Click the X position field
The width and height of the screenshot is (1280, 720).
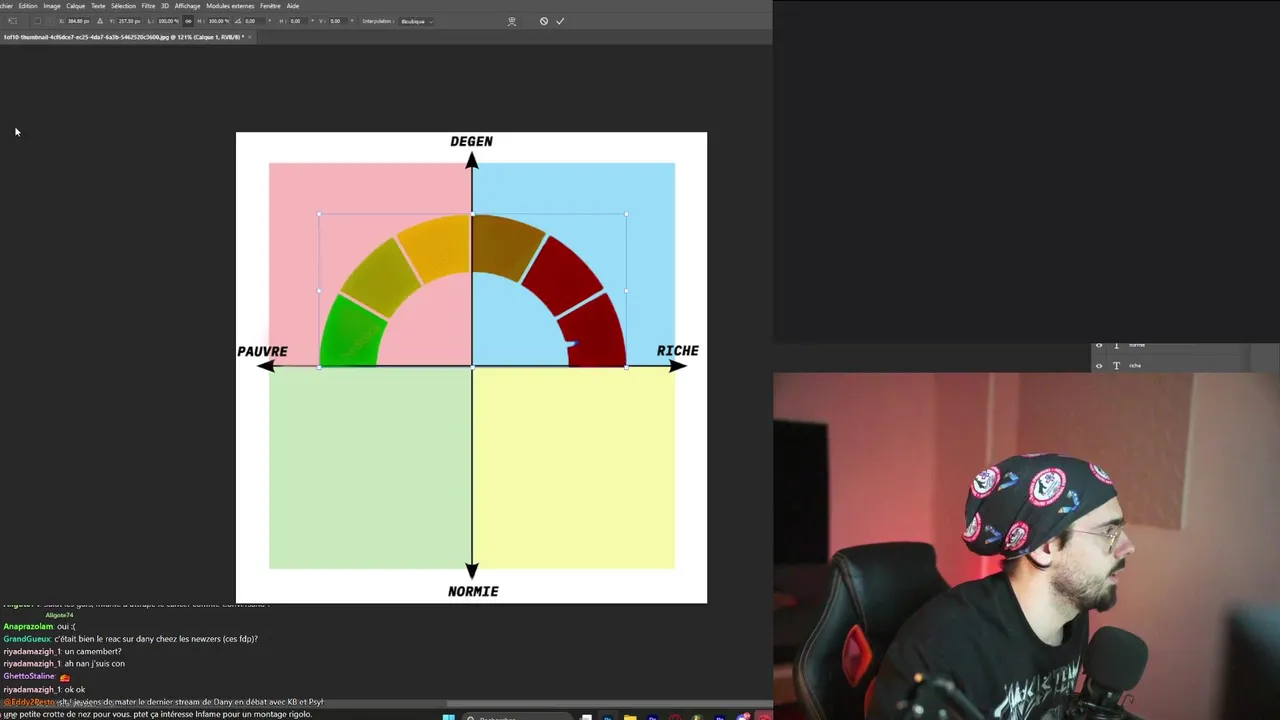78,21
